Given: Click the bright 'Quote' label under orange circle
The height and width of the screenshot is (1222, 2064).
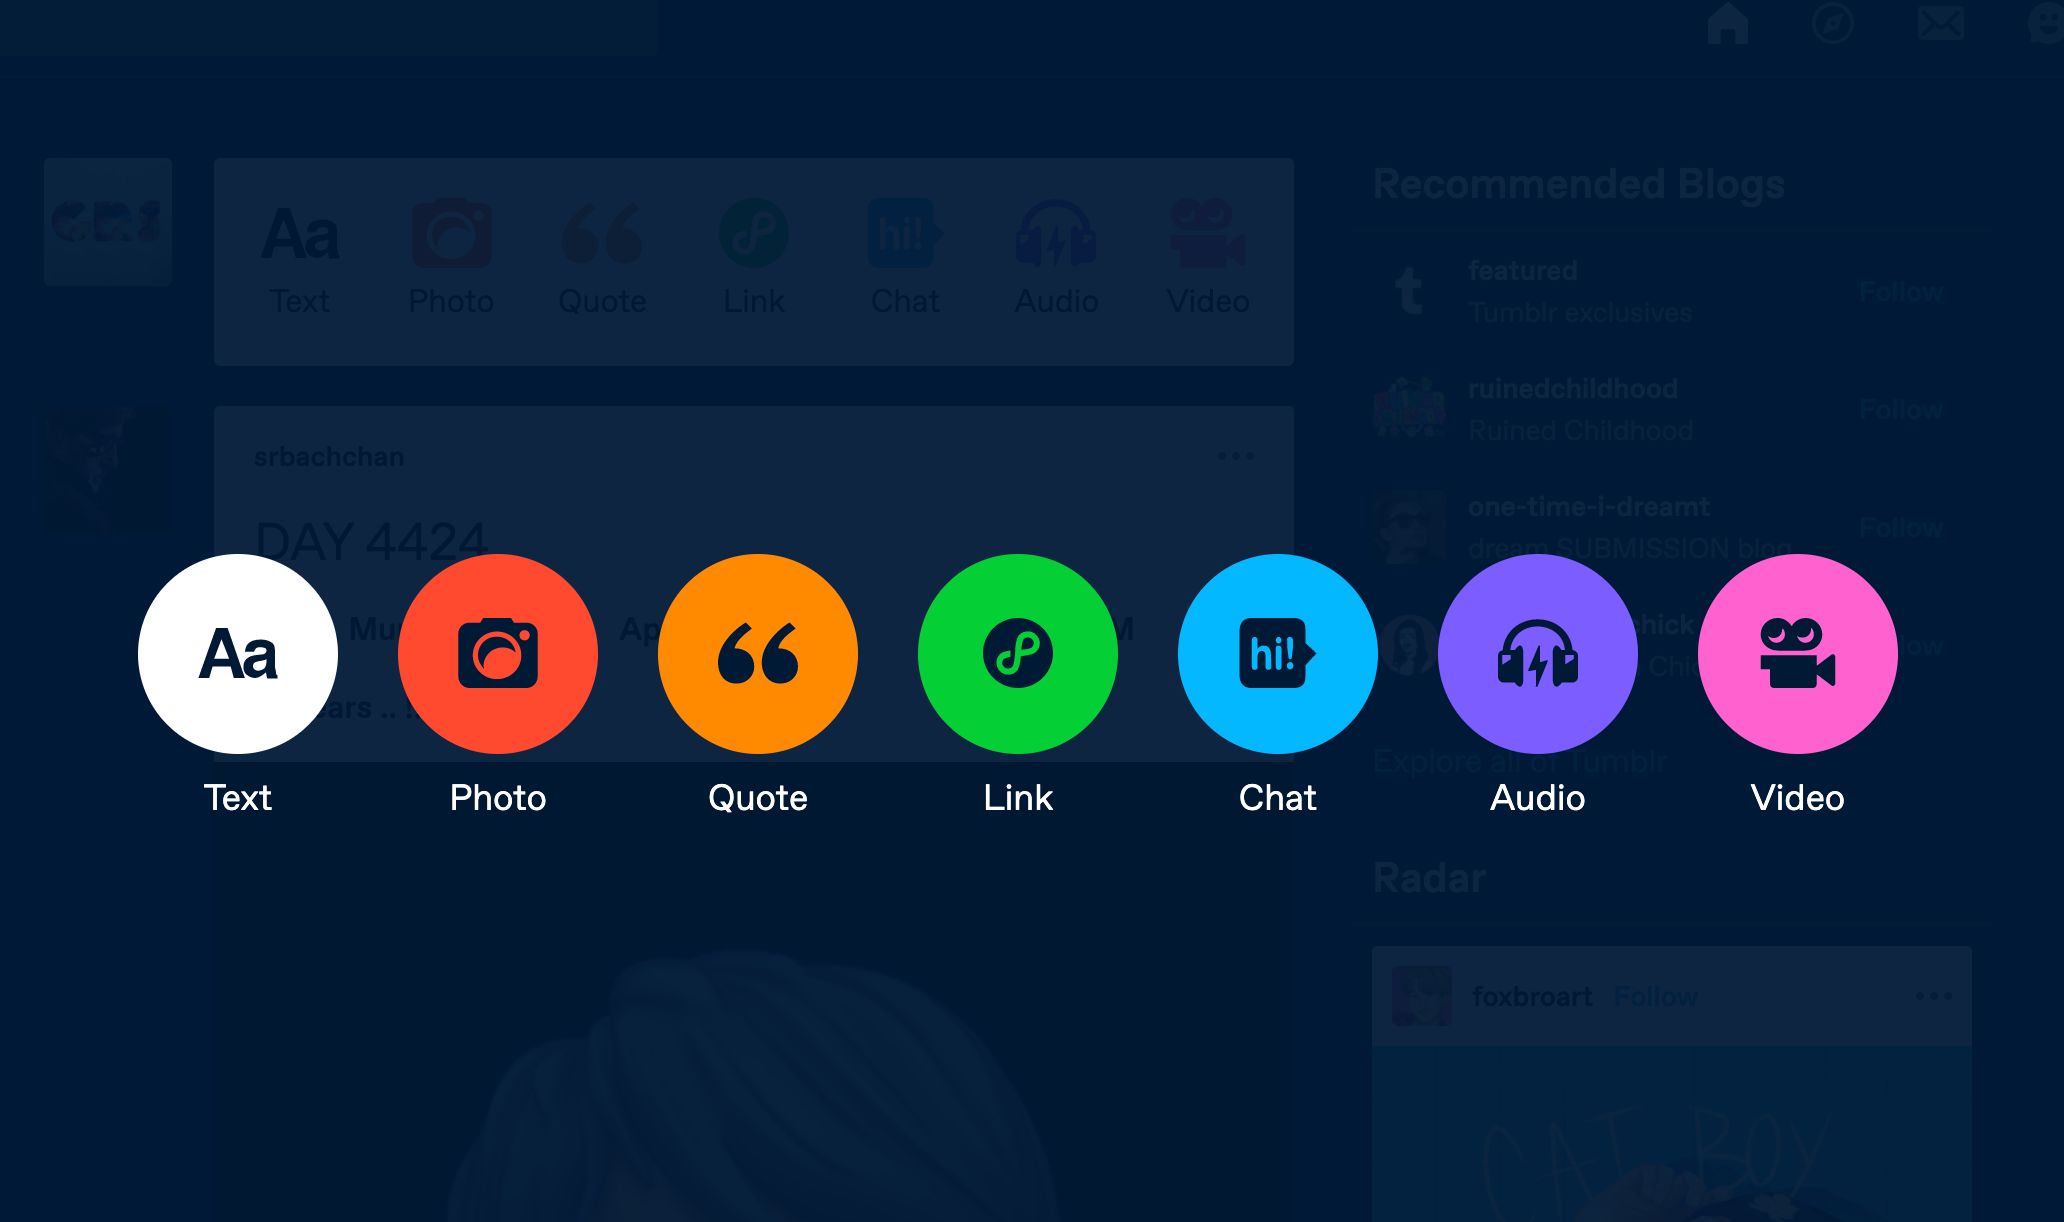Looking at the screenshot, I should 758,798.
